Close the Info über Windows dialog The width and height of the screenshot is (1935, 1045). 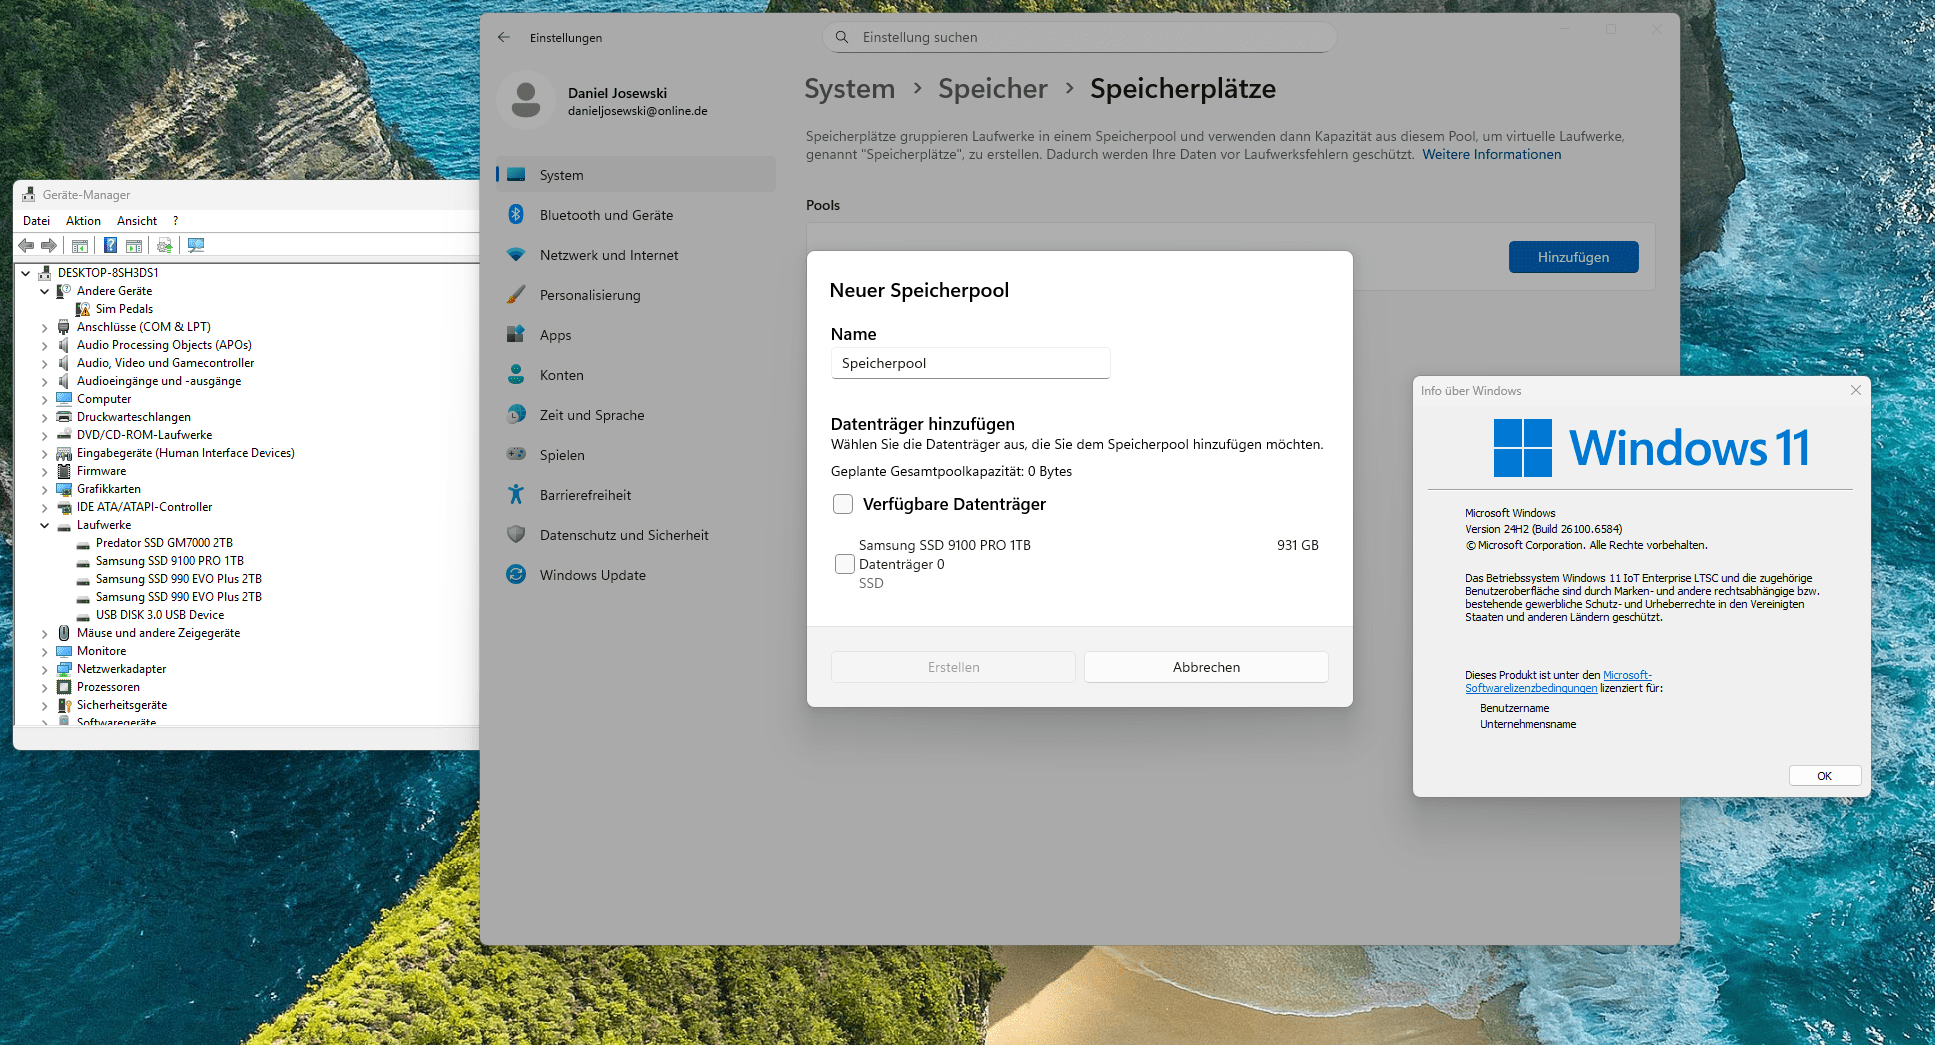[1856, 390]
